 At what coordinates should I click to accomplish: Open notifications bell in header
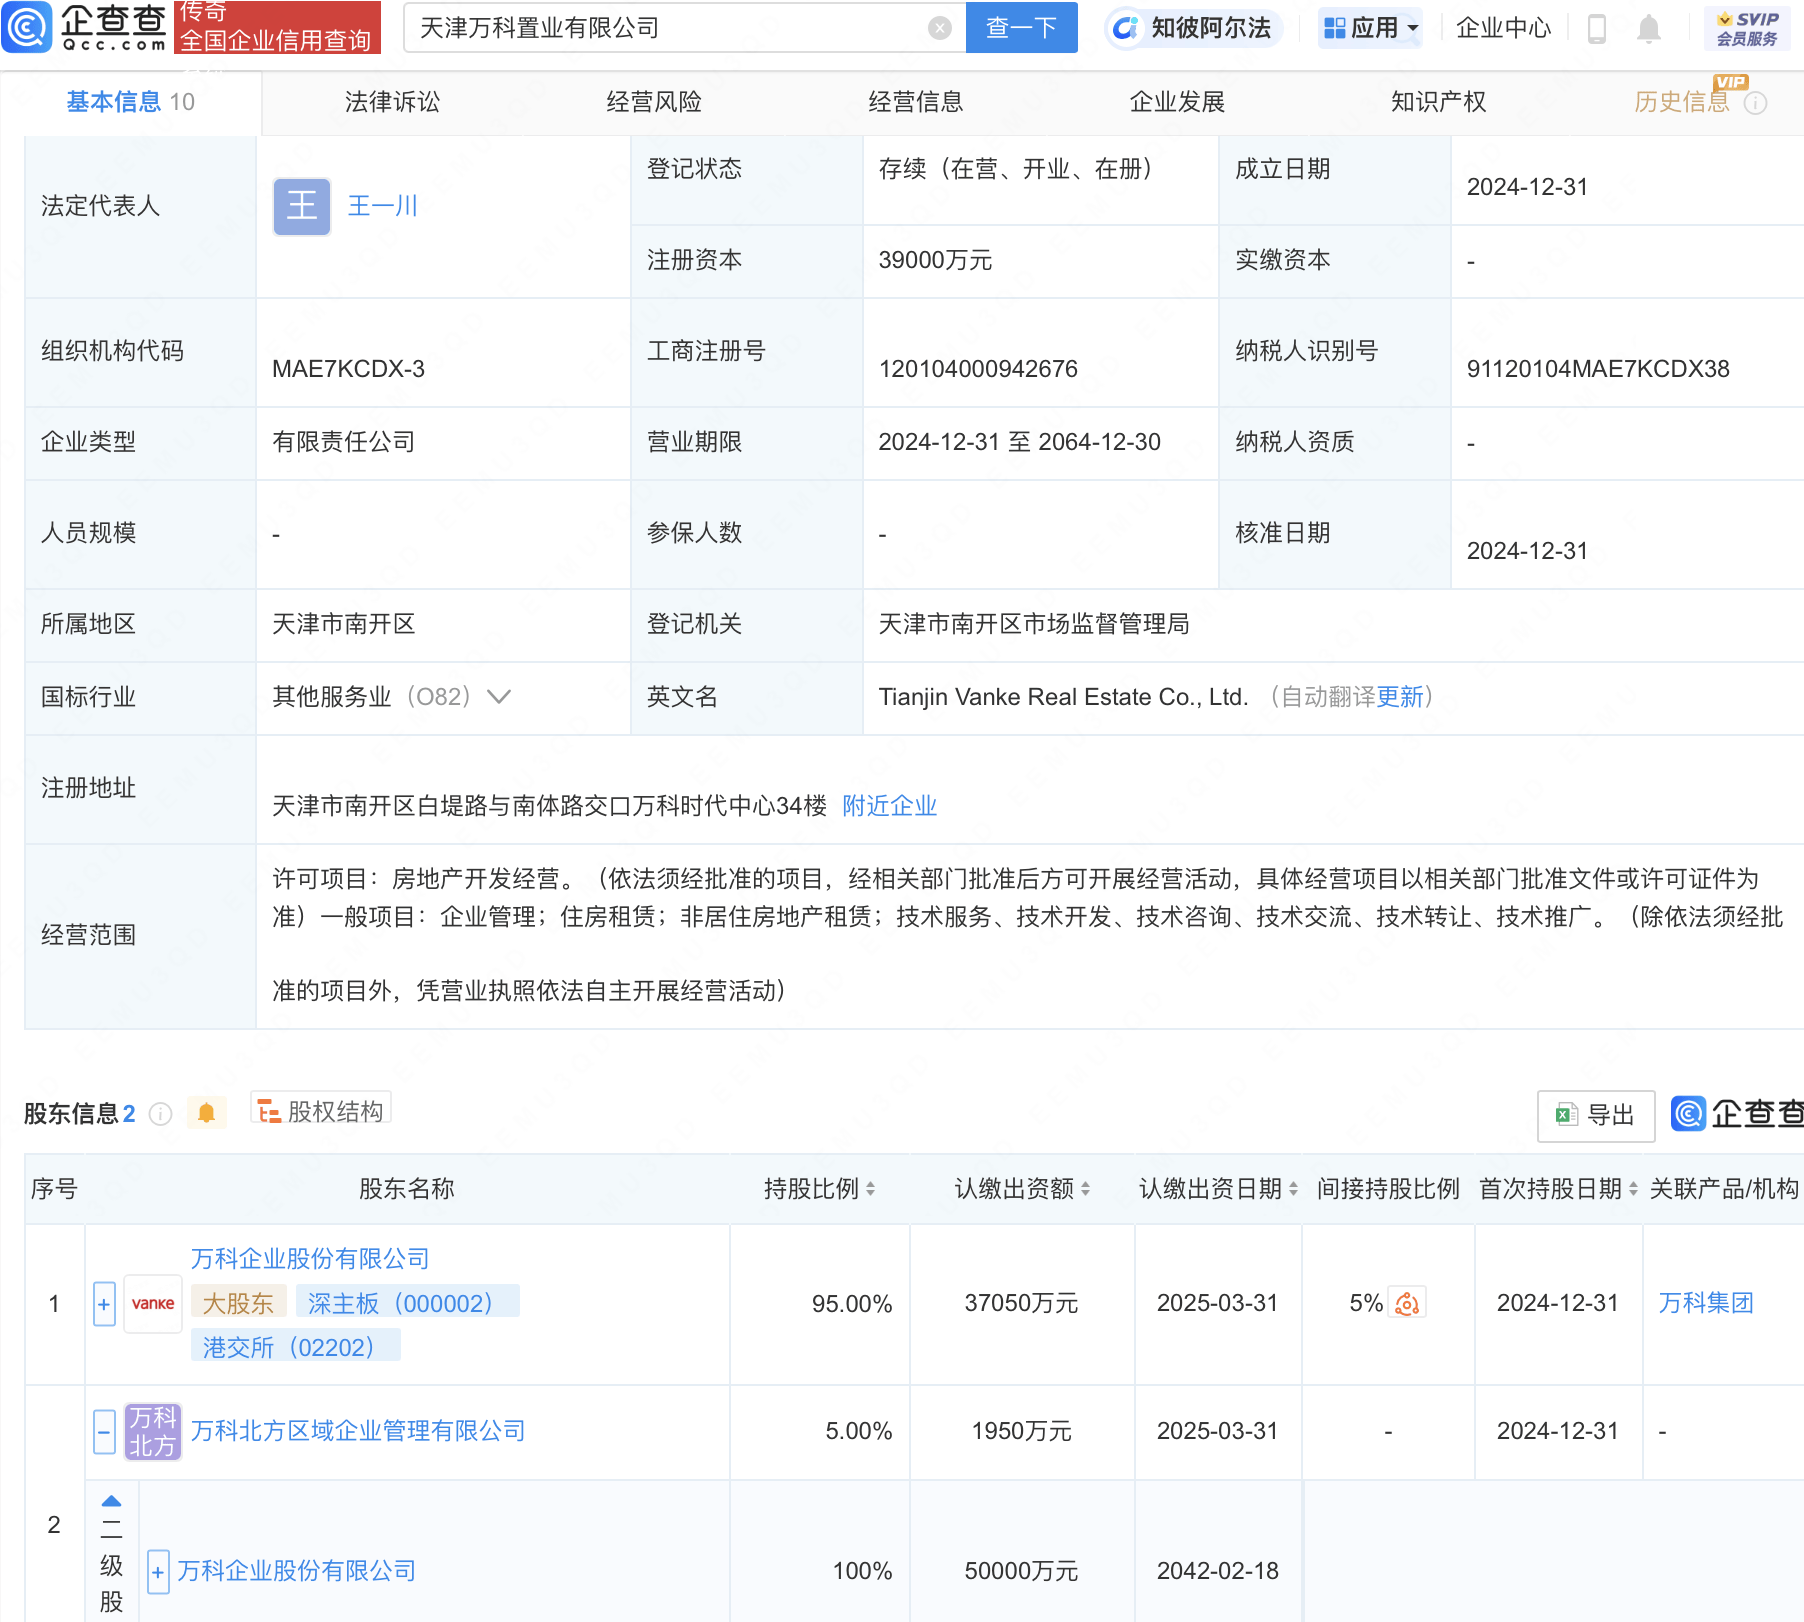[x=1649, y=29]
